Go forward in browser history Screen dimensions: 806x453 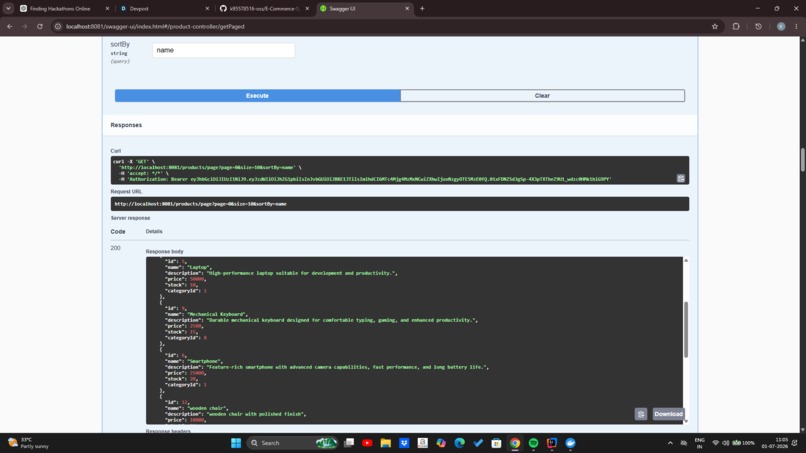click(25, 27)
